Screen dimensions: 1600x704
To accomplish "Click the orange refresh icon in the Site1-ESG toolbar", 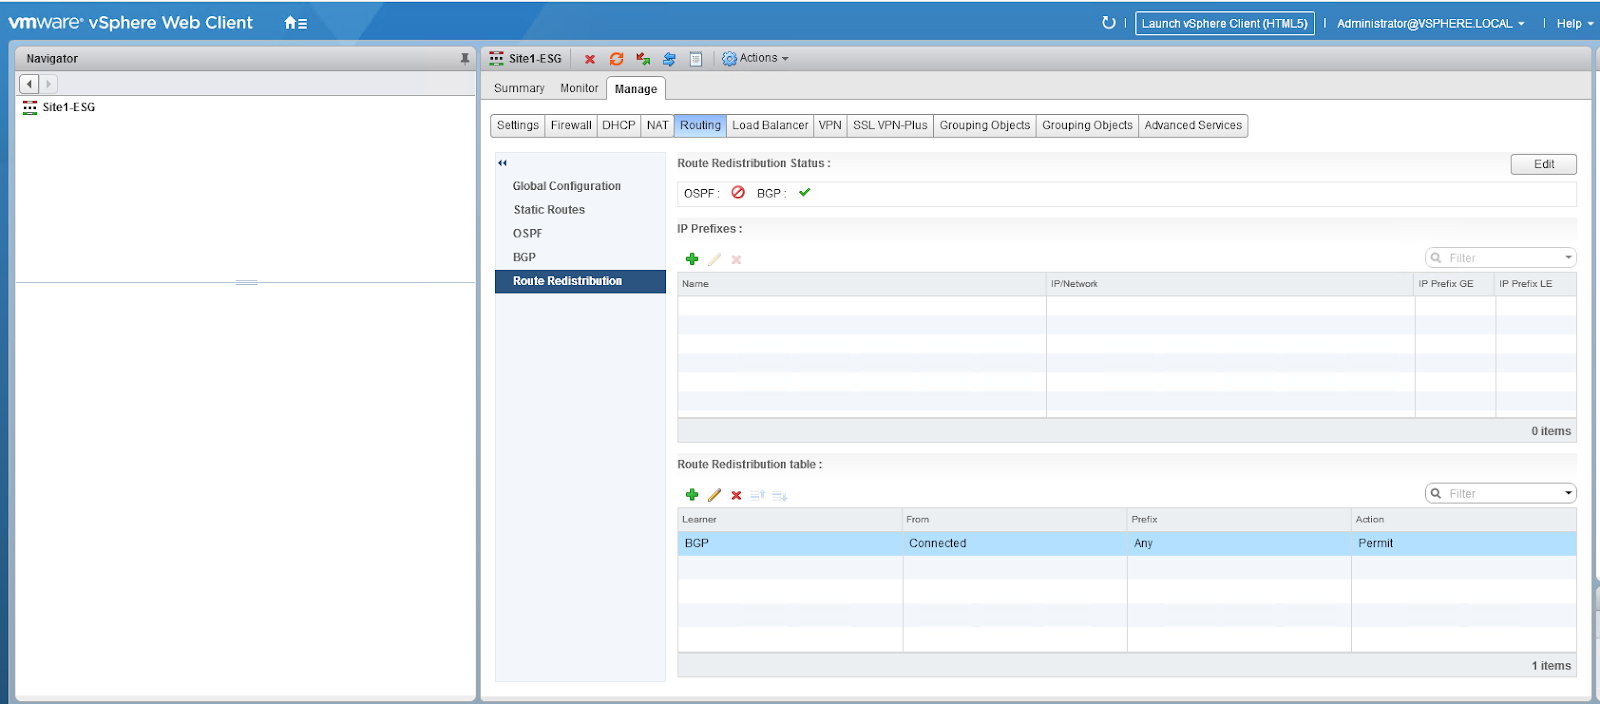I will click(616, 59).
